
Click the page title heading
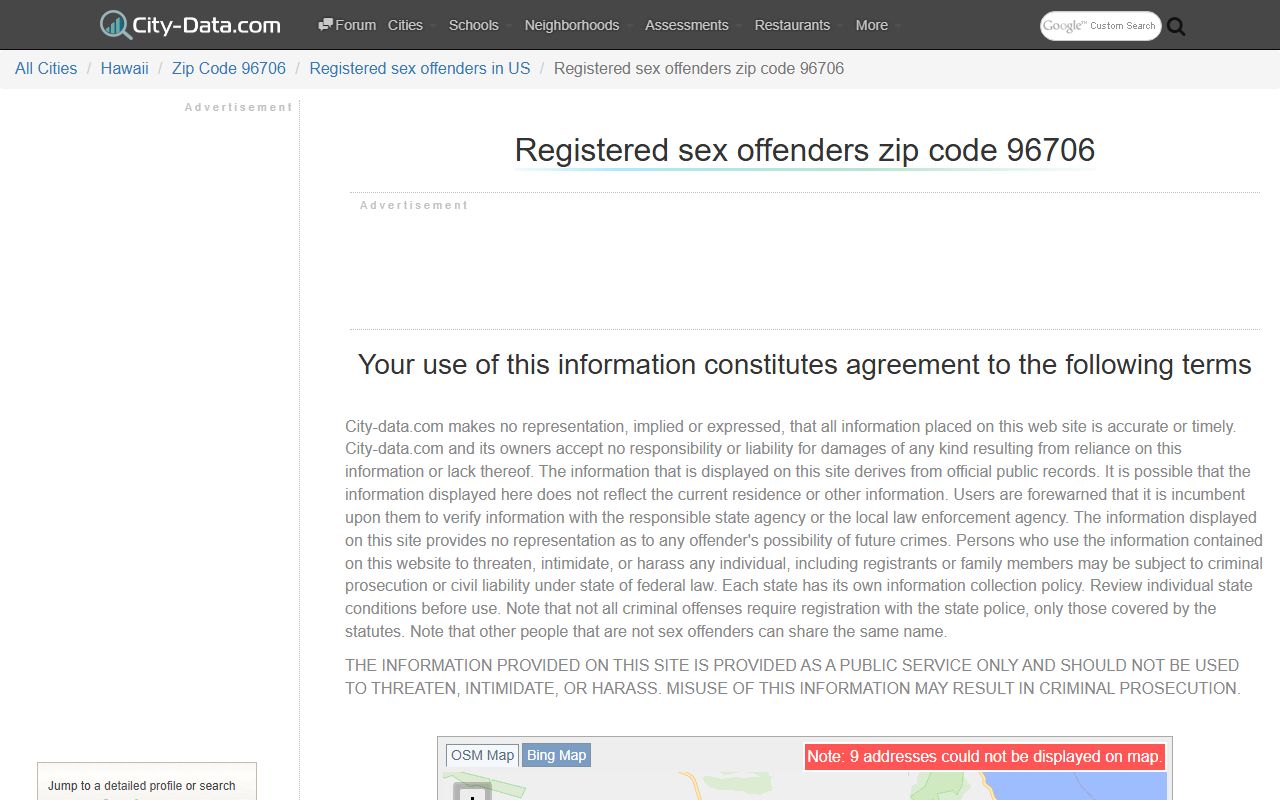[805, 150]
